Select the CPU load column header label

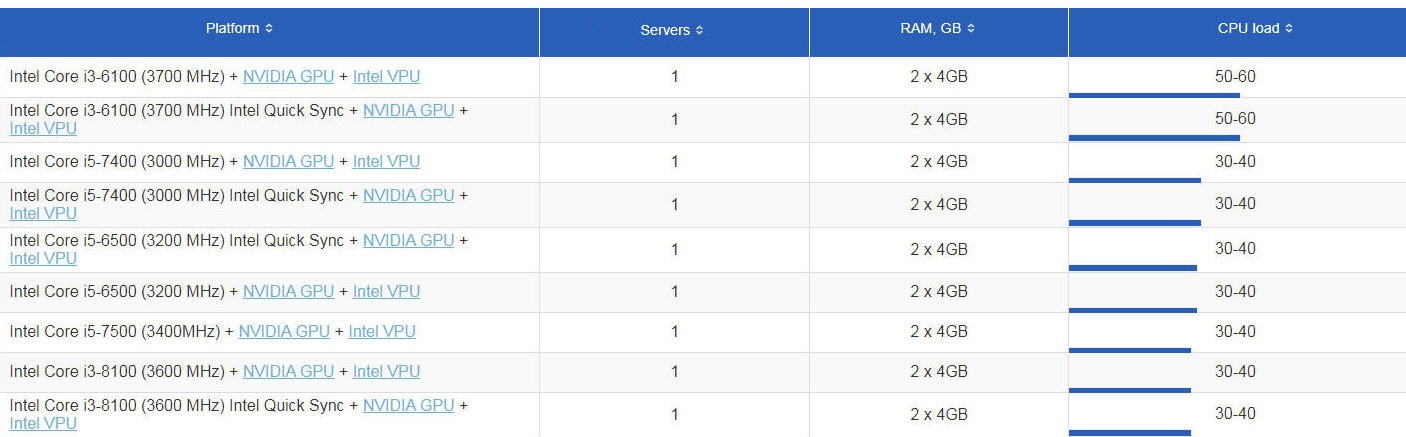click(1248, 29)
